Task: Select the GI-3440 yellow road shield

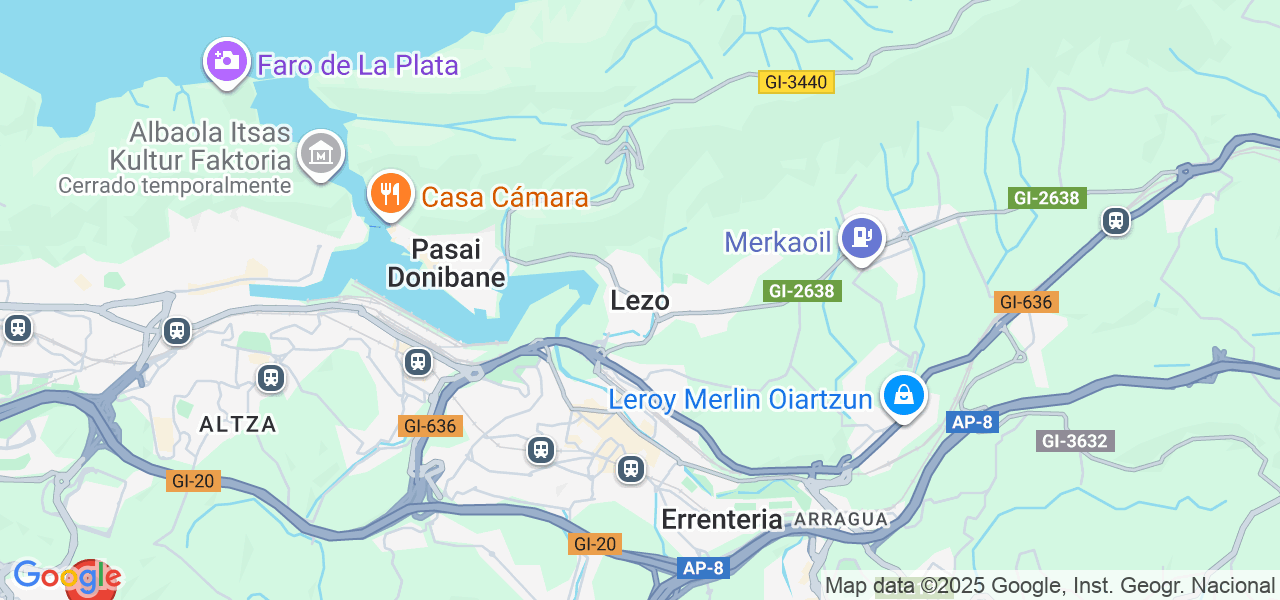Action: click(796, 82)
